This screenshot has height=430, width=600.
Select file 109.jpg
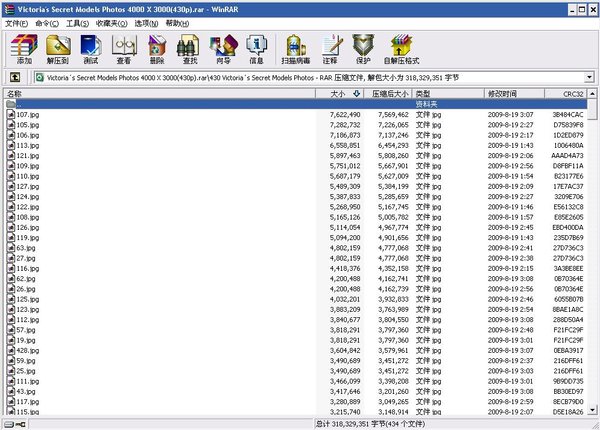(28, 166)
